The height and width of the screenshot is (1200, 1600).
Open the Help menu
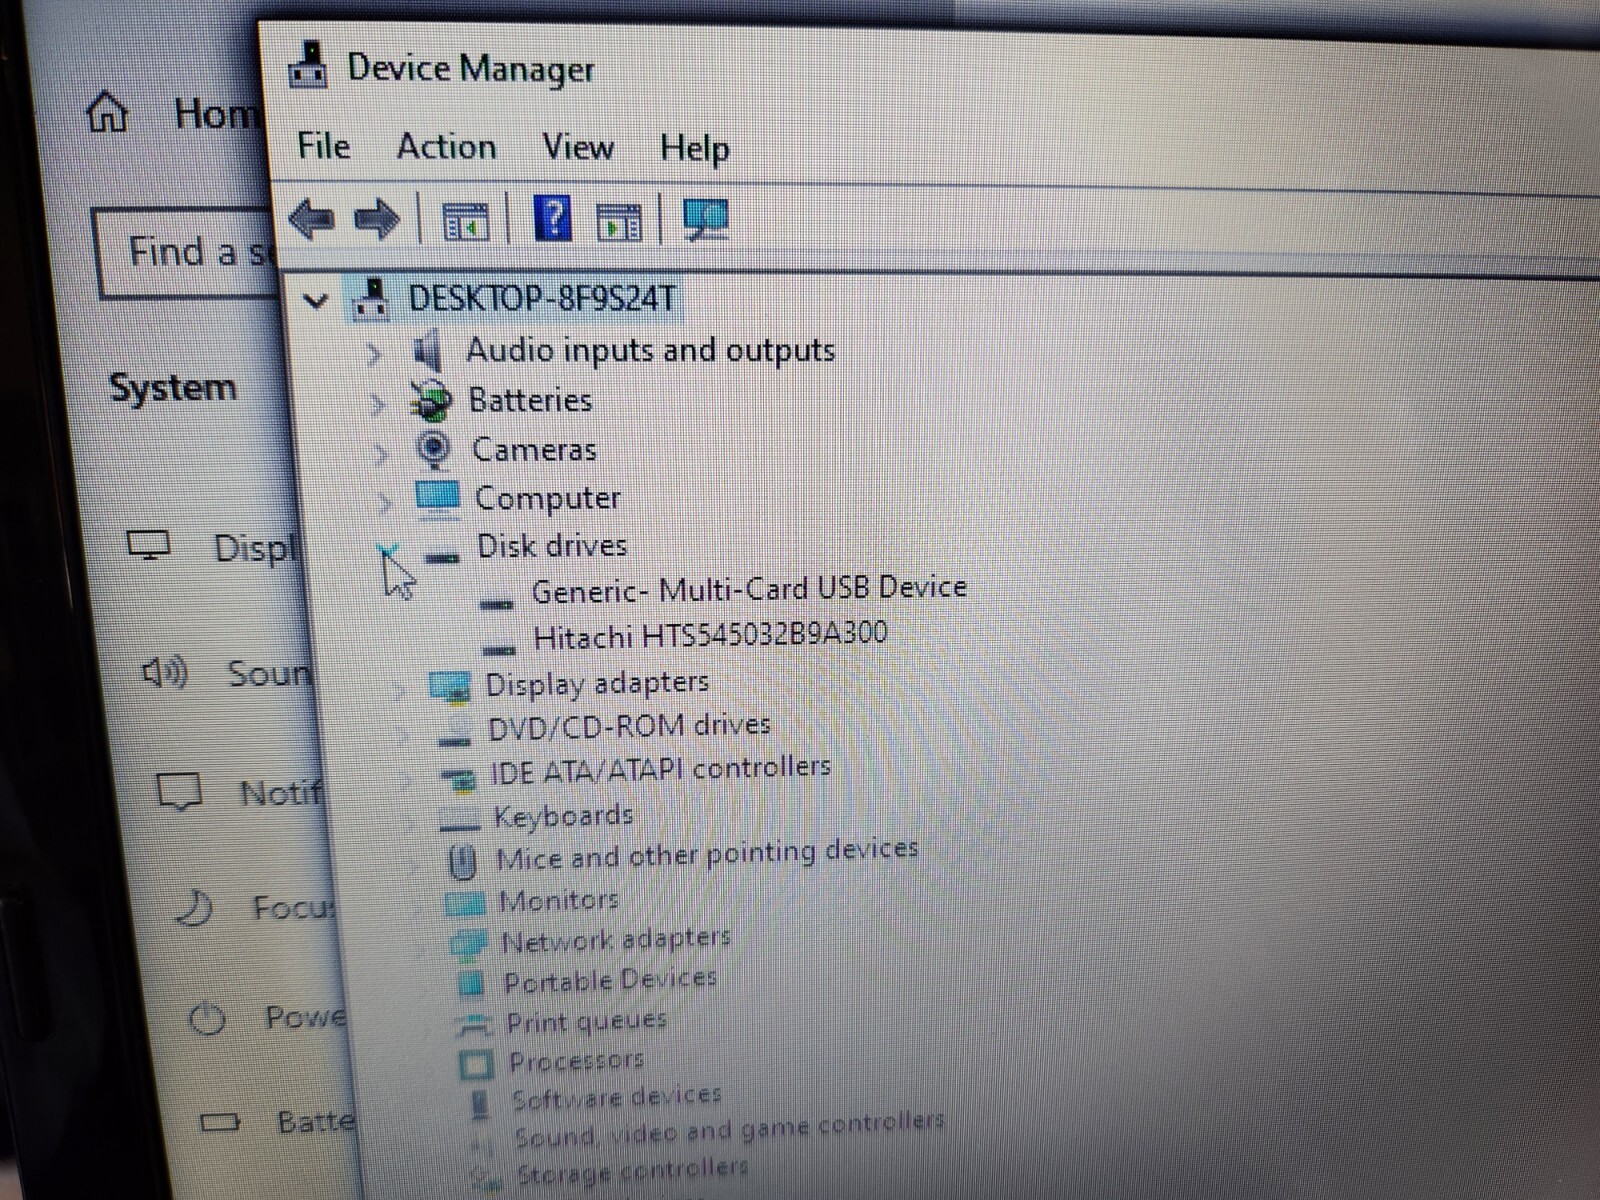(694, 149)
